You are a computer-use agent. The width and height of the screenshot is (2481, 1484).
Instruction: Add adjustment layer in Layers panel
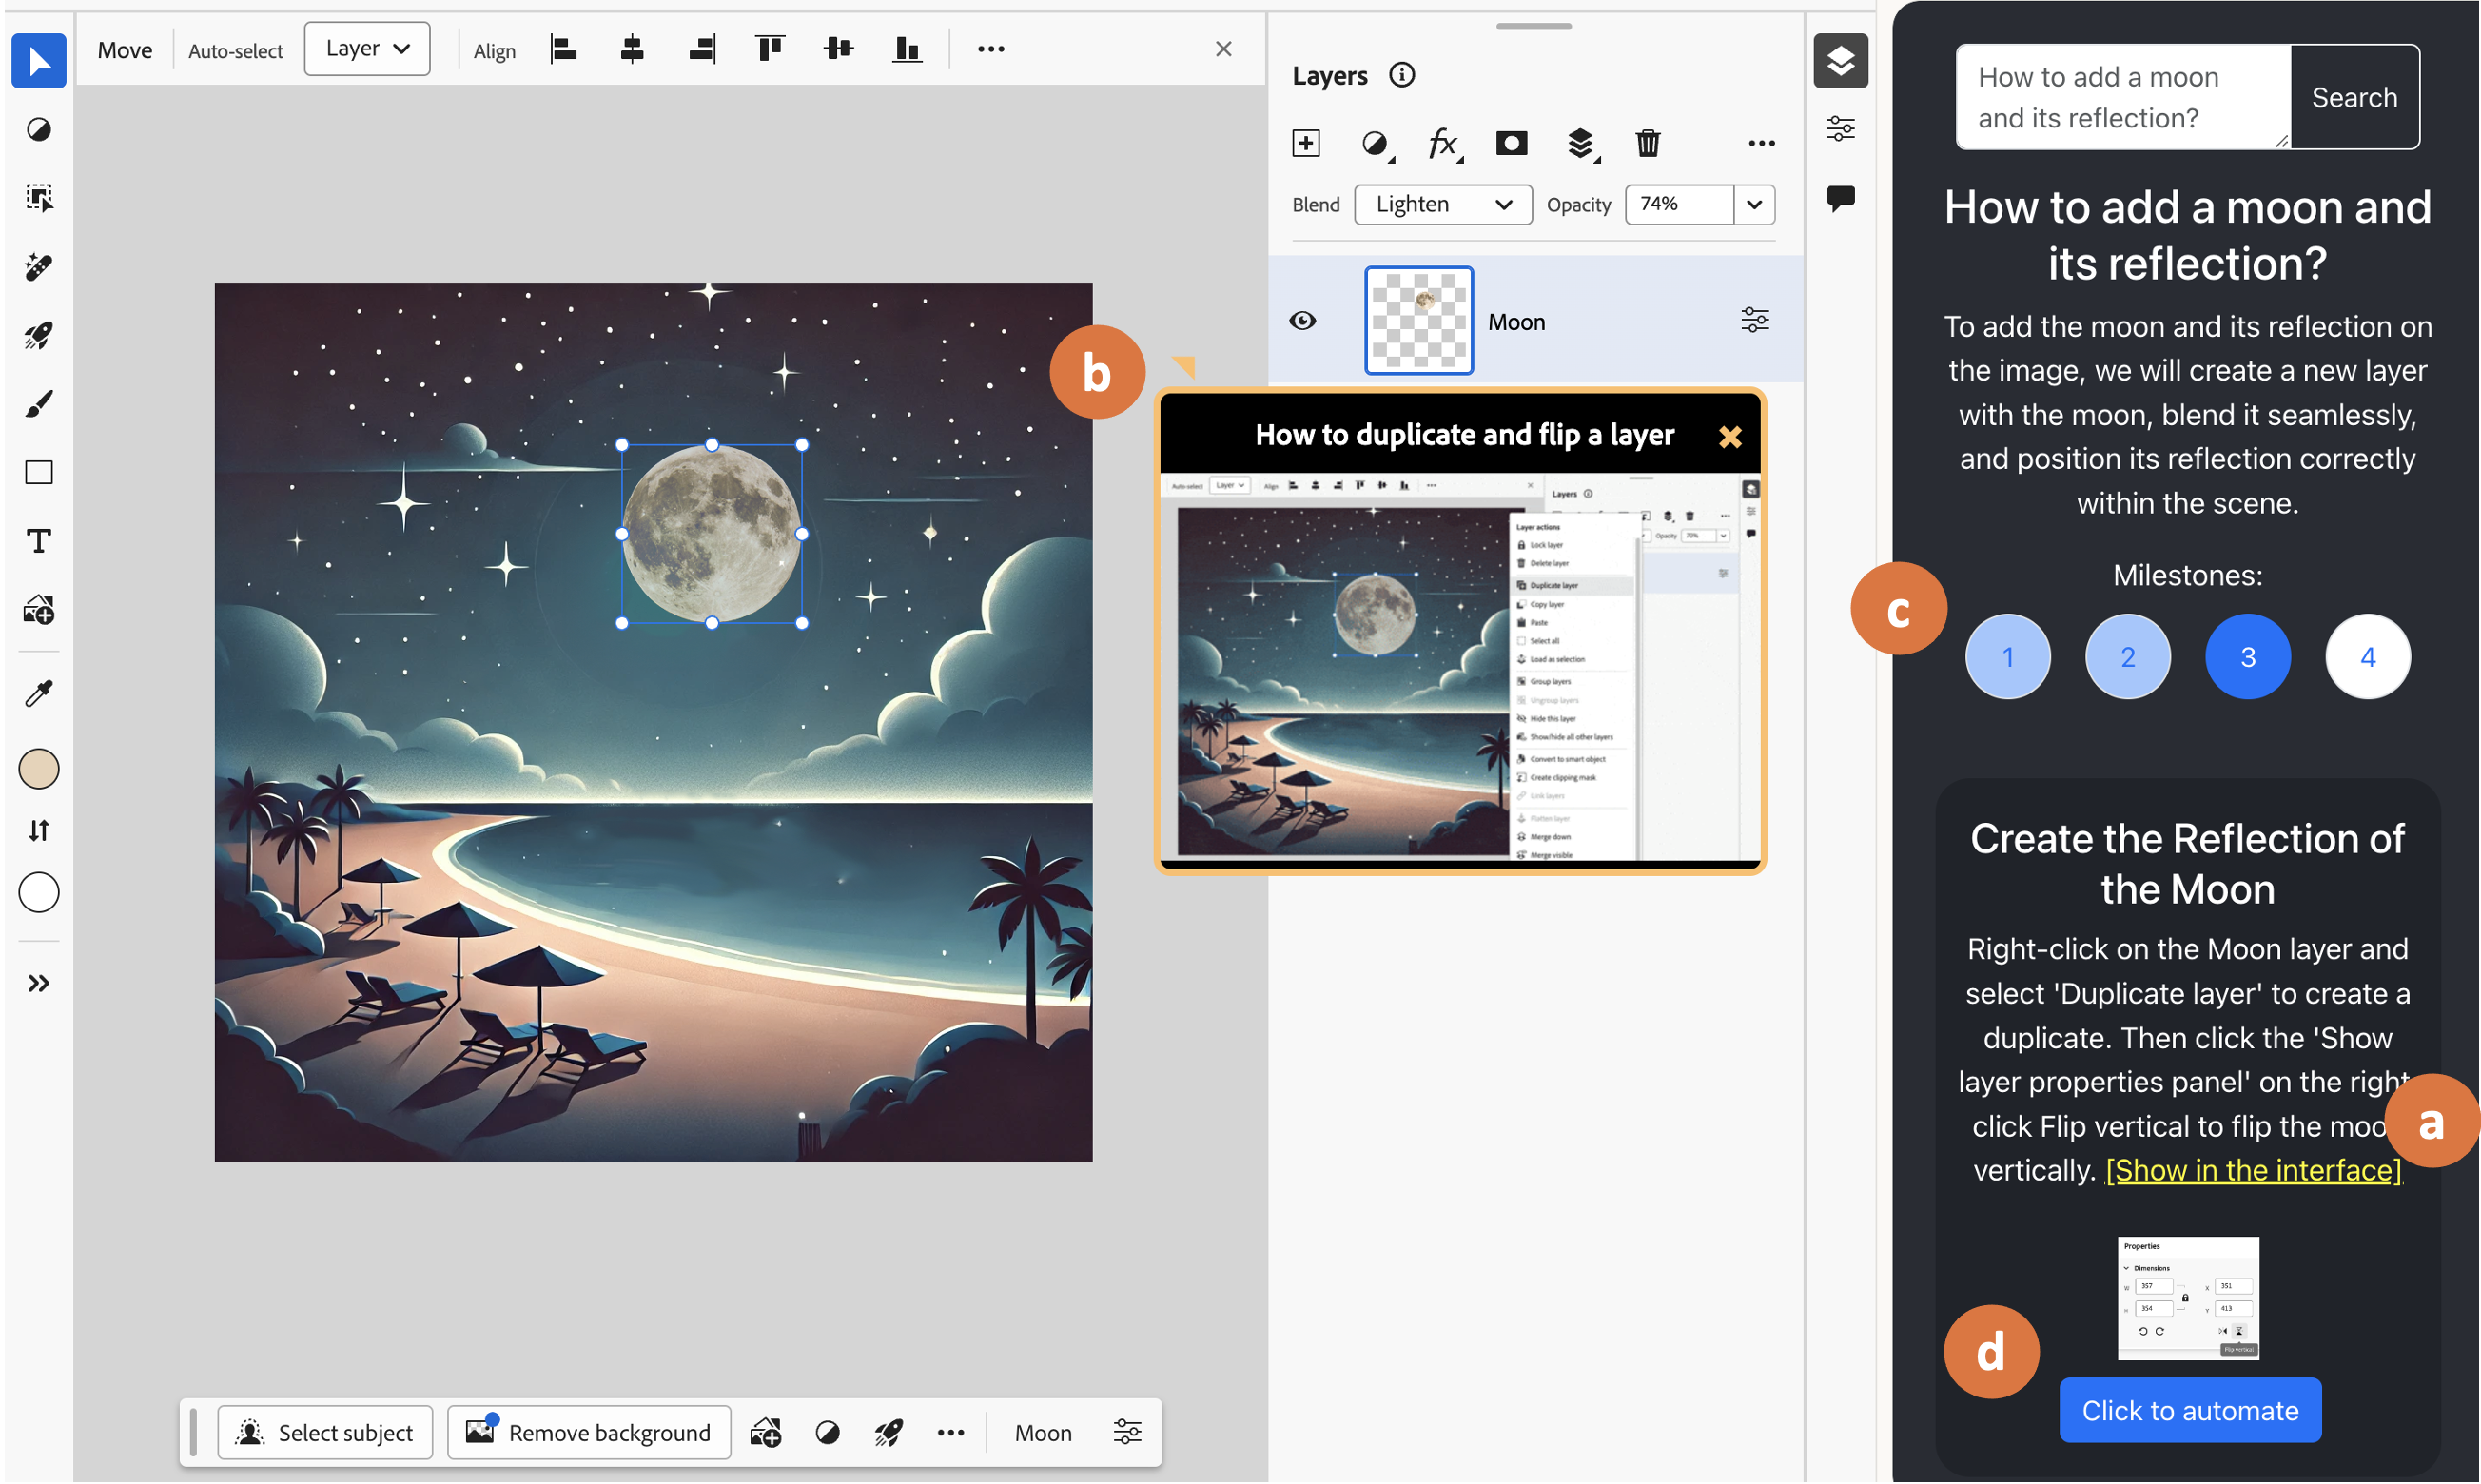pos(1376,144)
